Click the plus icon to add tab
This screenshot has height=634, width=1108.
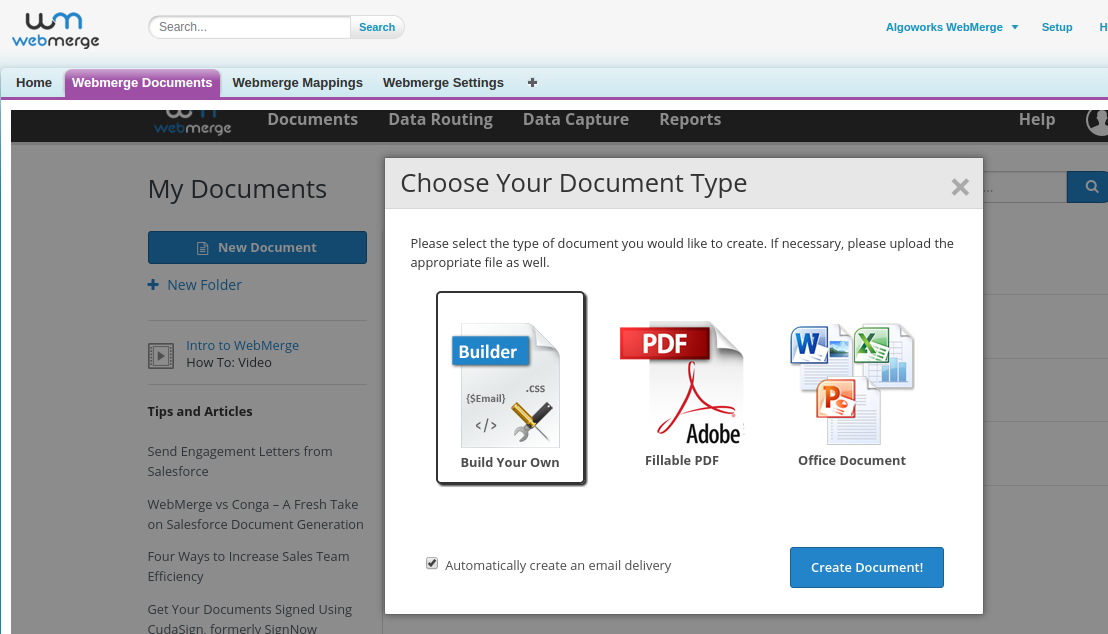click(532, 83)
